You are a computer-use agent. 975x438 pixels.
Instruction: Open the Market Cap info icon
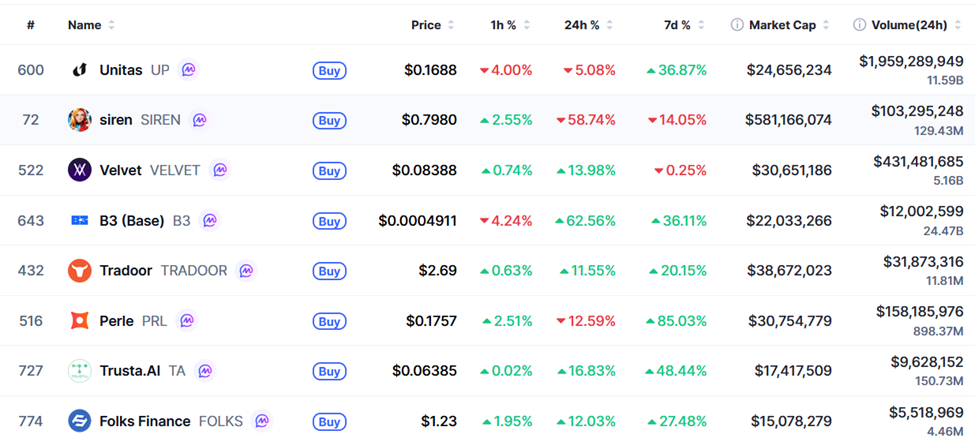737,25
